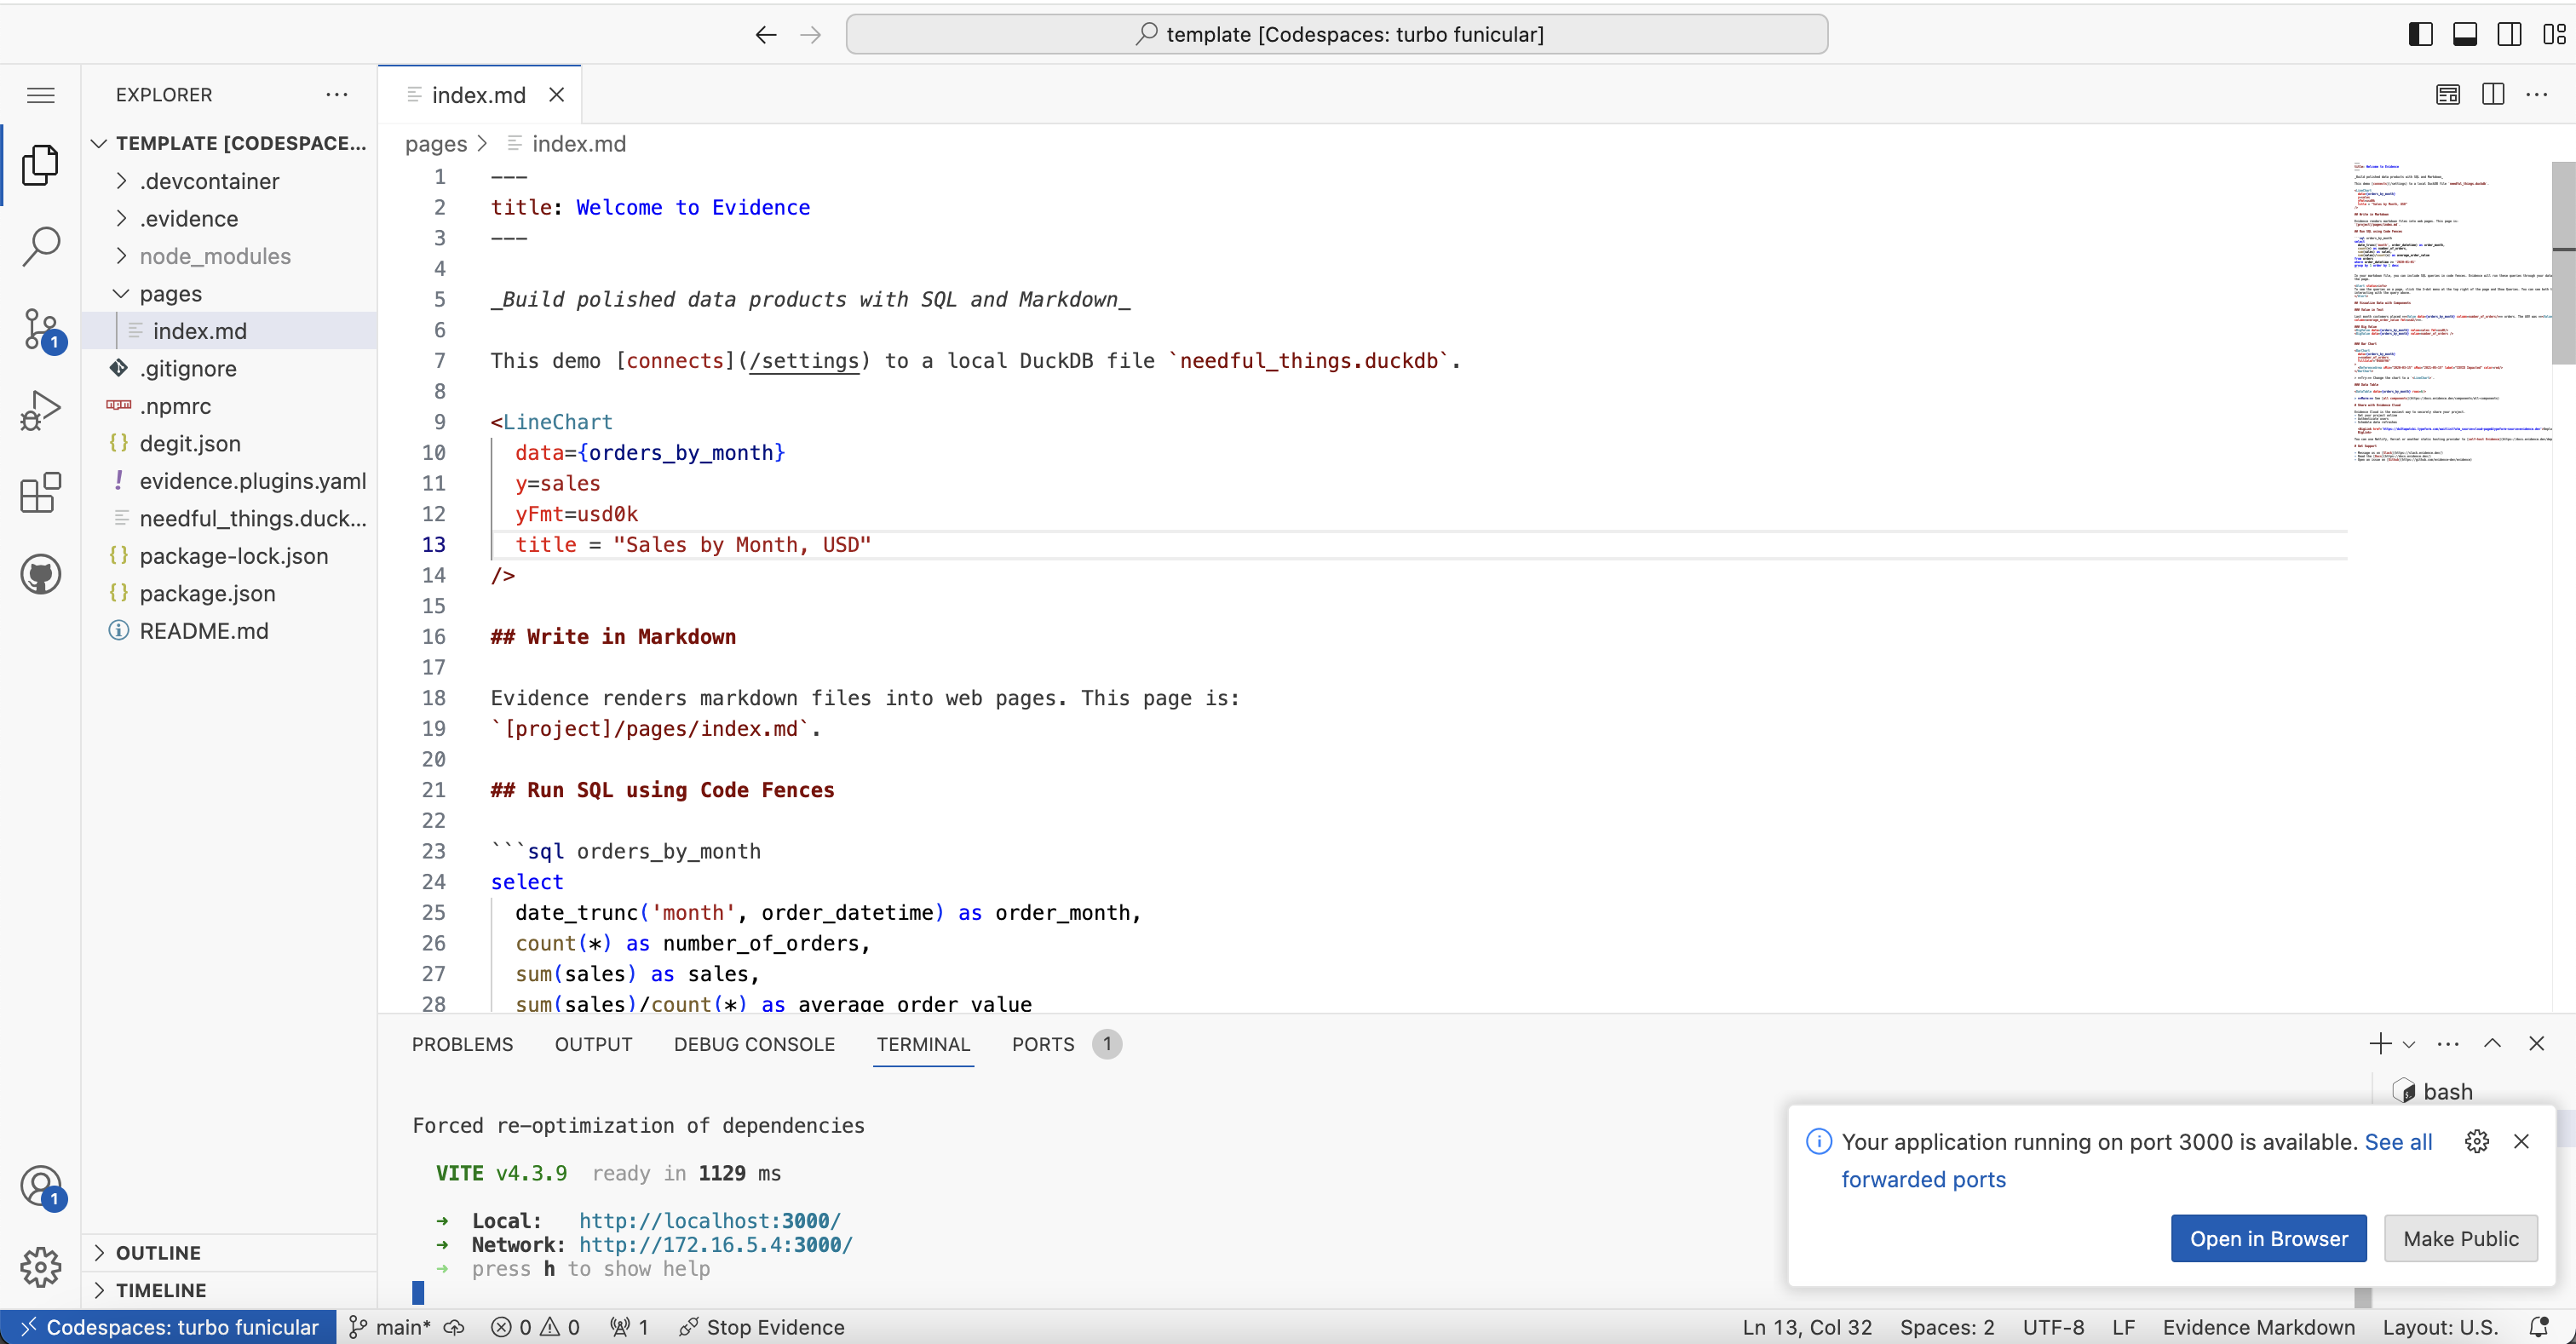Toggle the bottom panel layout
This screenshot has height=1344, width=2576.
[x=2465, y=35]
